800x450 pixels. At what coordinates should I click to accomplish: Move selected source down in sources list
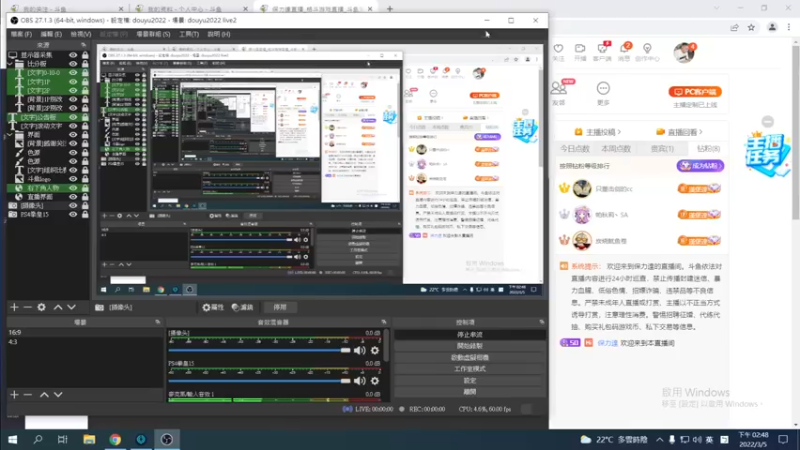click(71, 307)
